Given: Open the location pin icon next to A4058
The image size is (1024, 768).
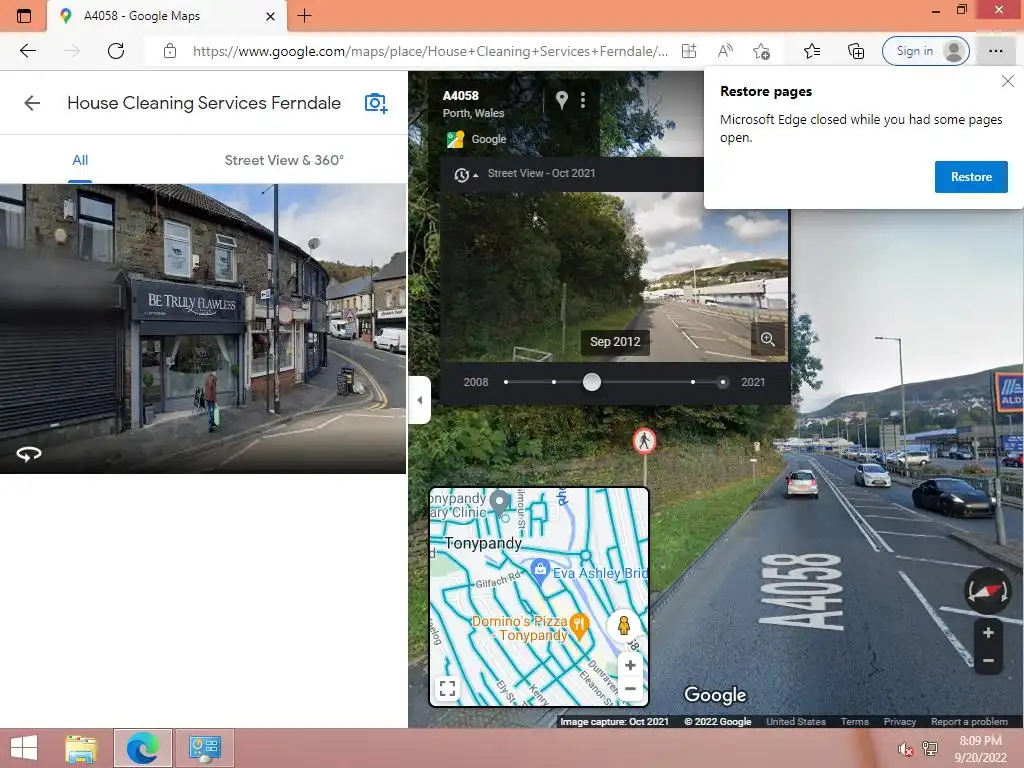Looking at the screenshot, I should (561, 100).
